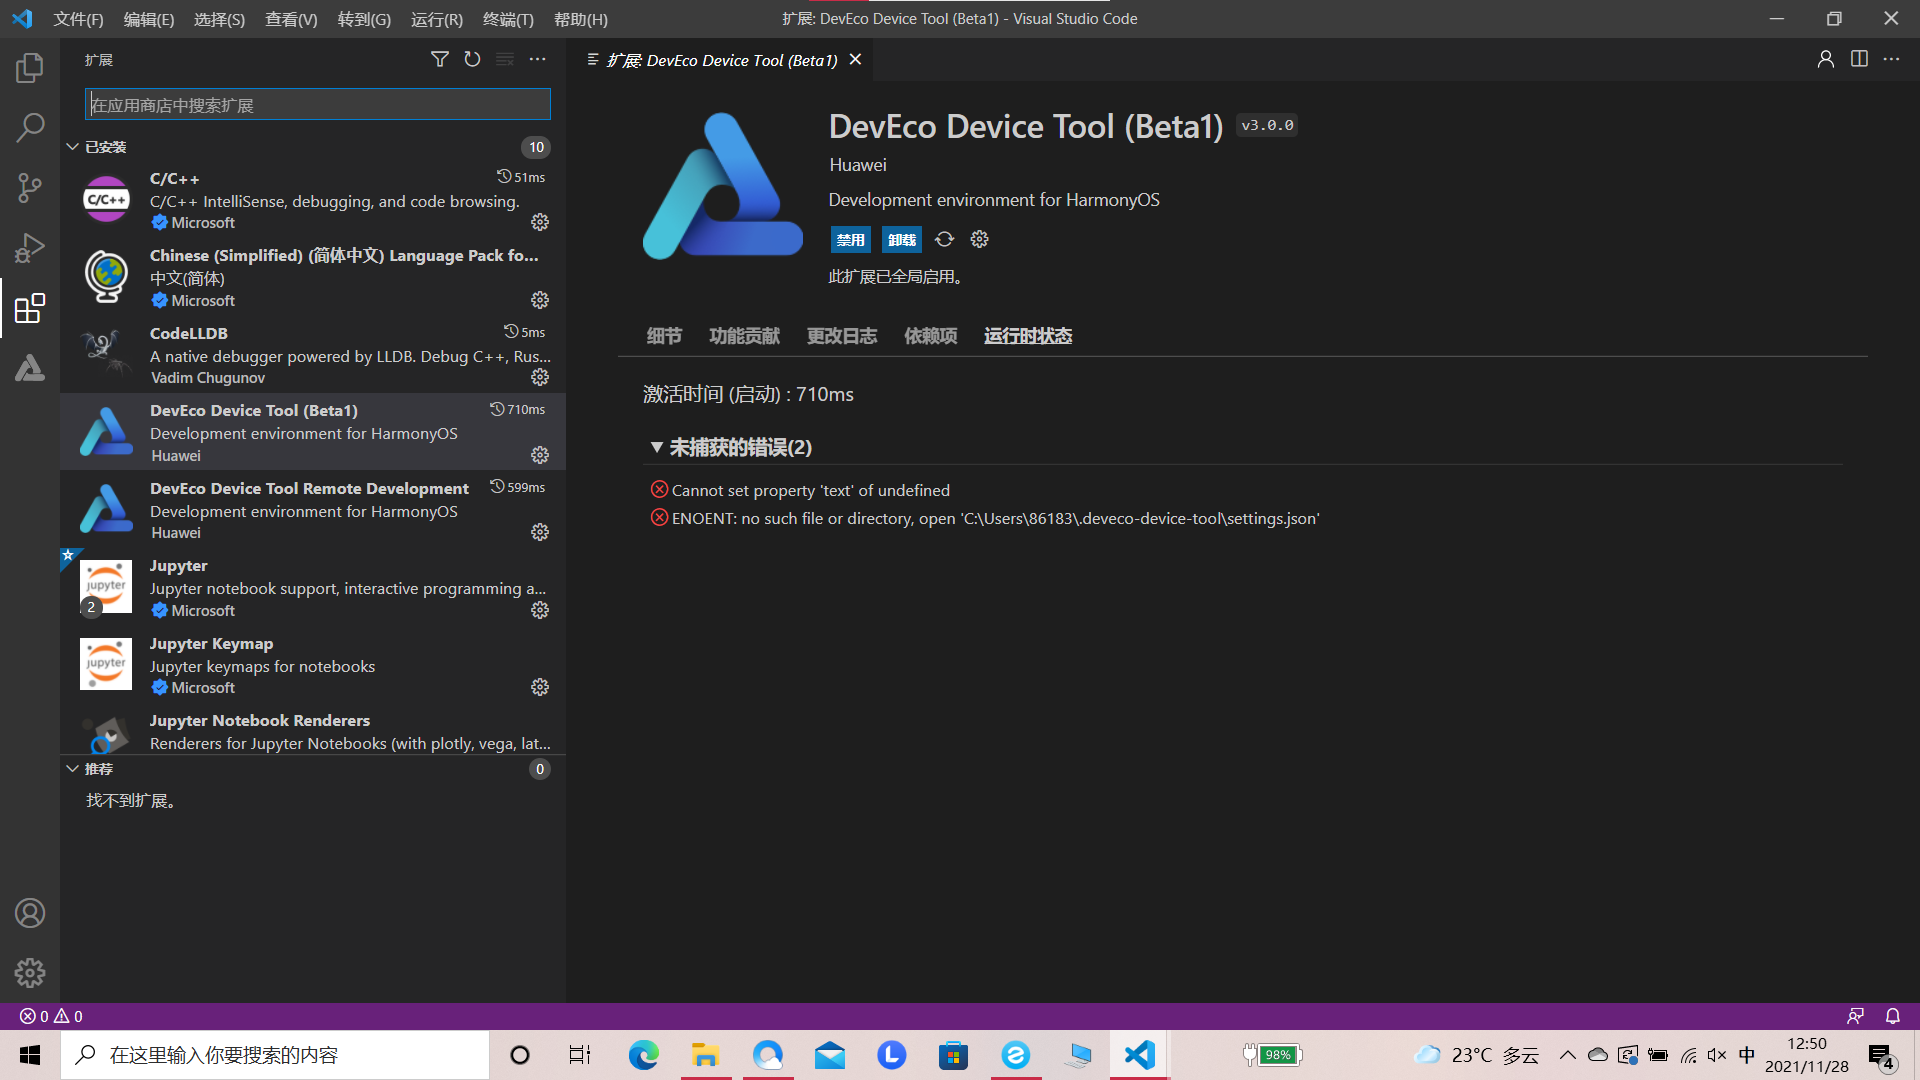1920x1080 pixels.
Task: Select the Jupyter Notebook Renderers entry
Action: point(313,731)
